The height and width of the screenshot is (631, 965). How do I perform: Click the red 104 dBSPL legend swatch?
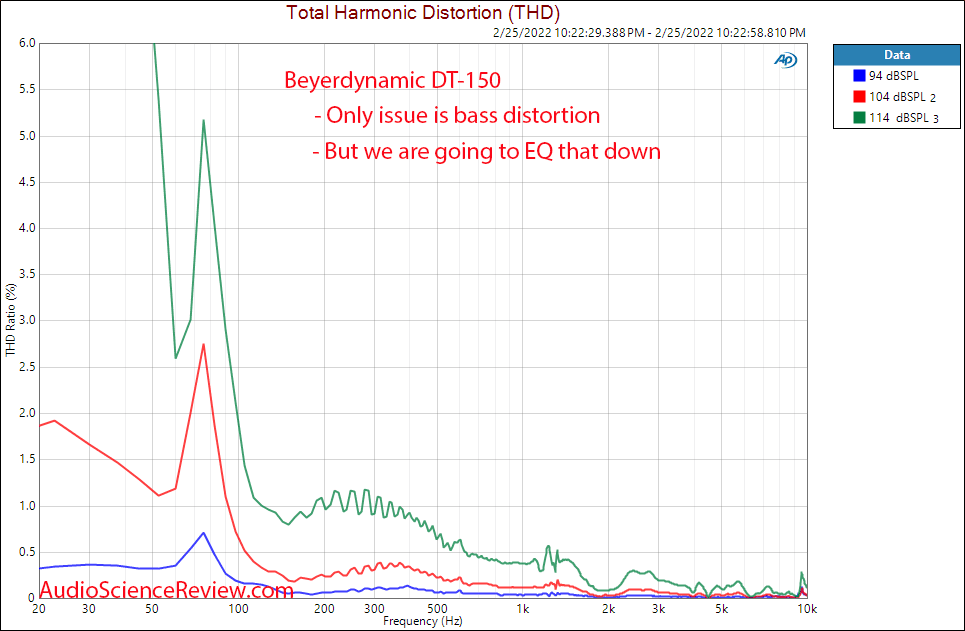point(859,97)
